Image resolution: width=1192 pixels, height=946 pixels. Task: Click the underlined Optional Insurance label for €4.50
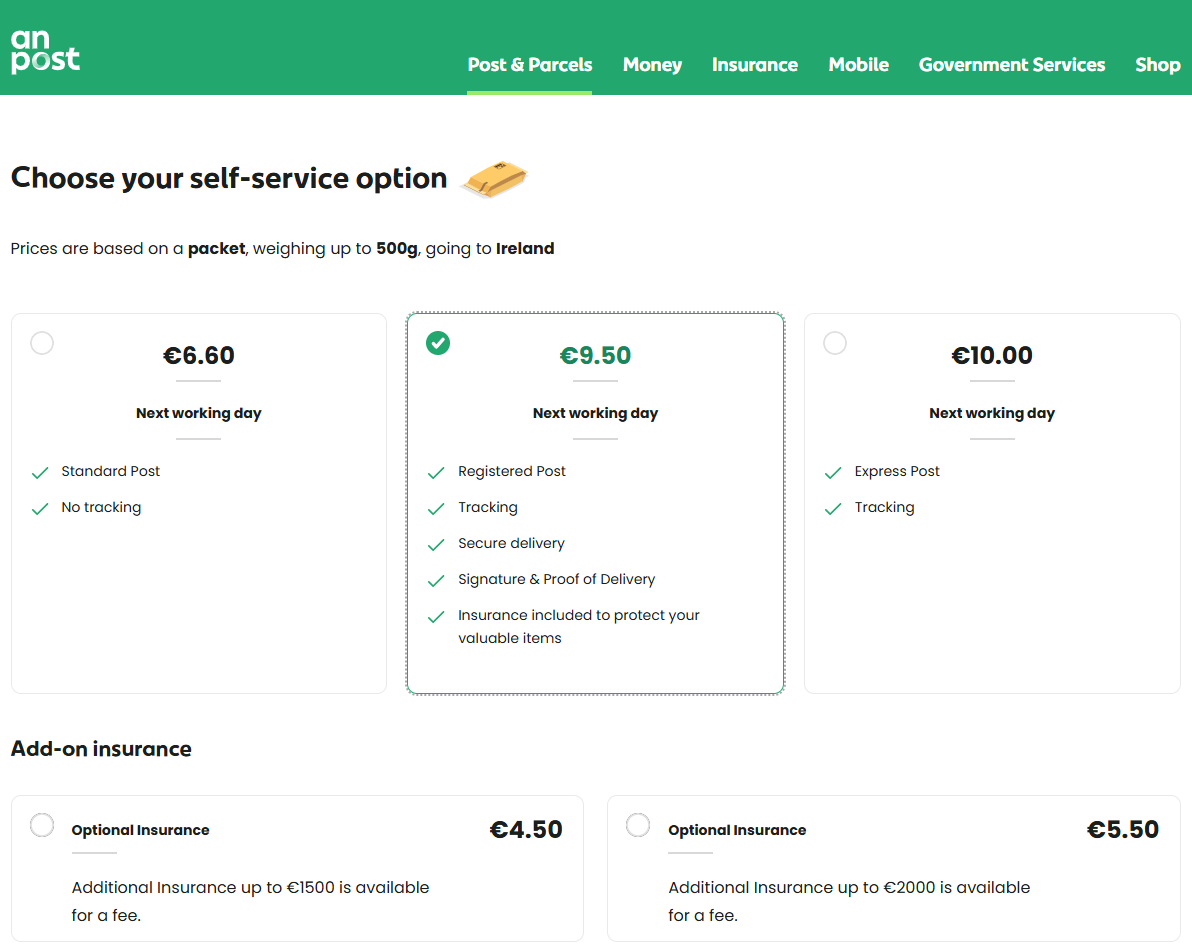click(x=140, y=829)
